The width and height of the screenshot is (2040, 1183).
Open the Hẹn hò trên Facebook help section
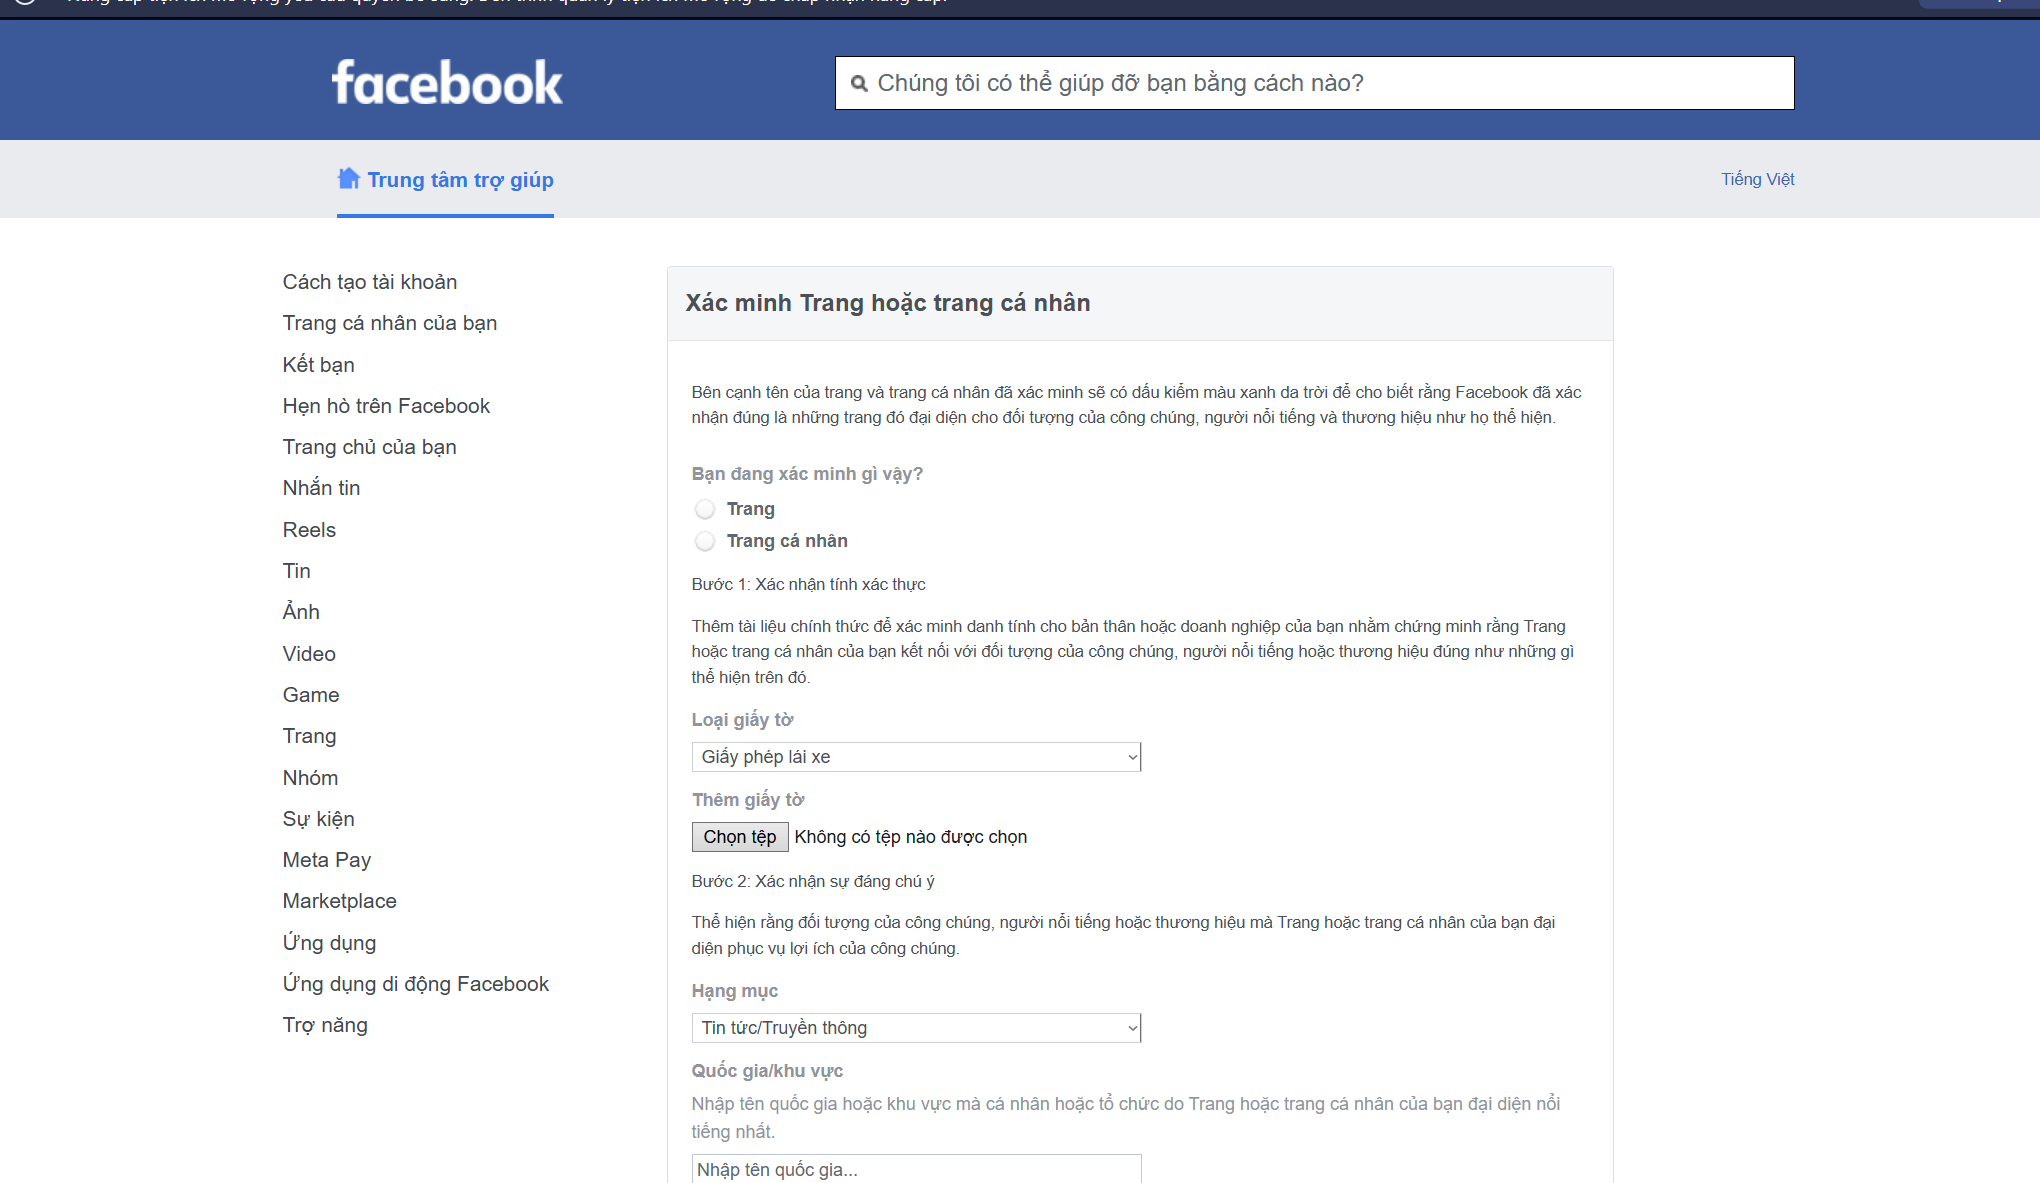pyautogui.click(x=385, y=406)
